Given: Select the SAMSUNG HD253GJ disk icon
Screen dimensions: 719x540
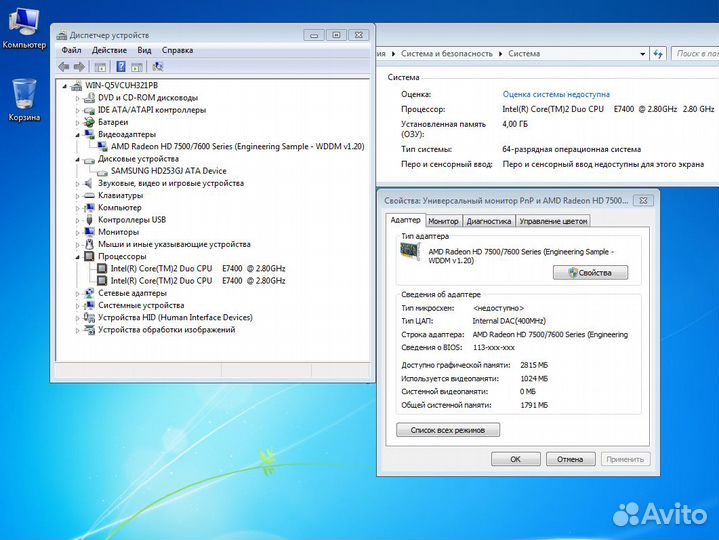Looking at the screenshot, I should click(102, 171).
